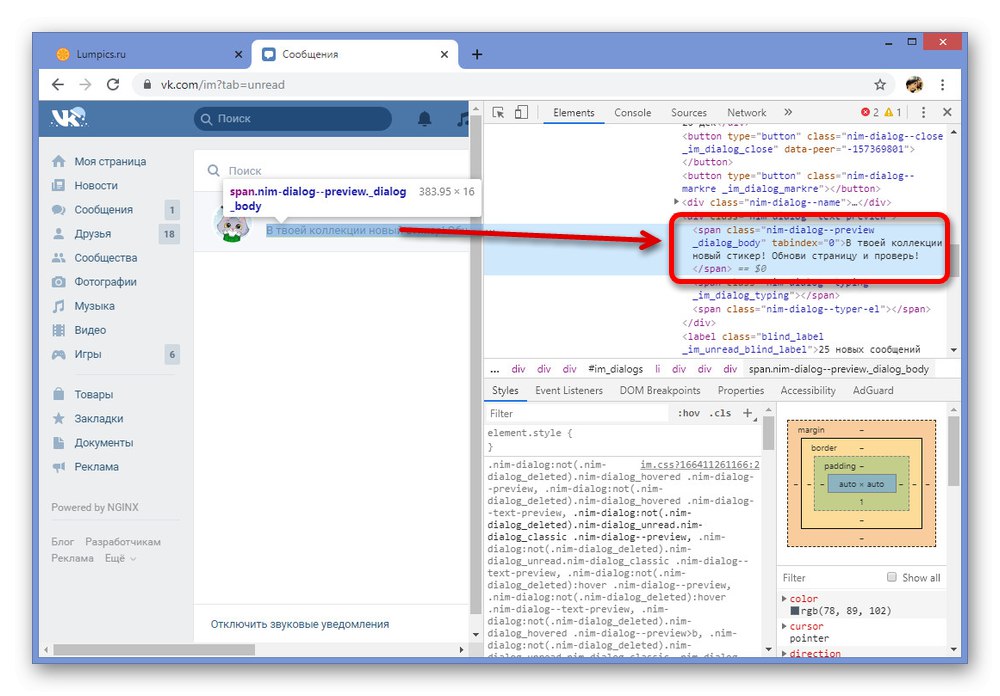Expand nim-dialog--name div node
The width and height of the screenshot is (1000, 696).
pyautogui.click(x=677, y=202)
